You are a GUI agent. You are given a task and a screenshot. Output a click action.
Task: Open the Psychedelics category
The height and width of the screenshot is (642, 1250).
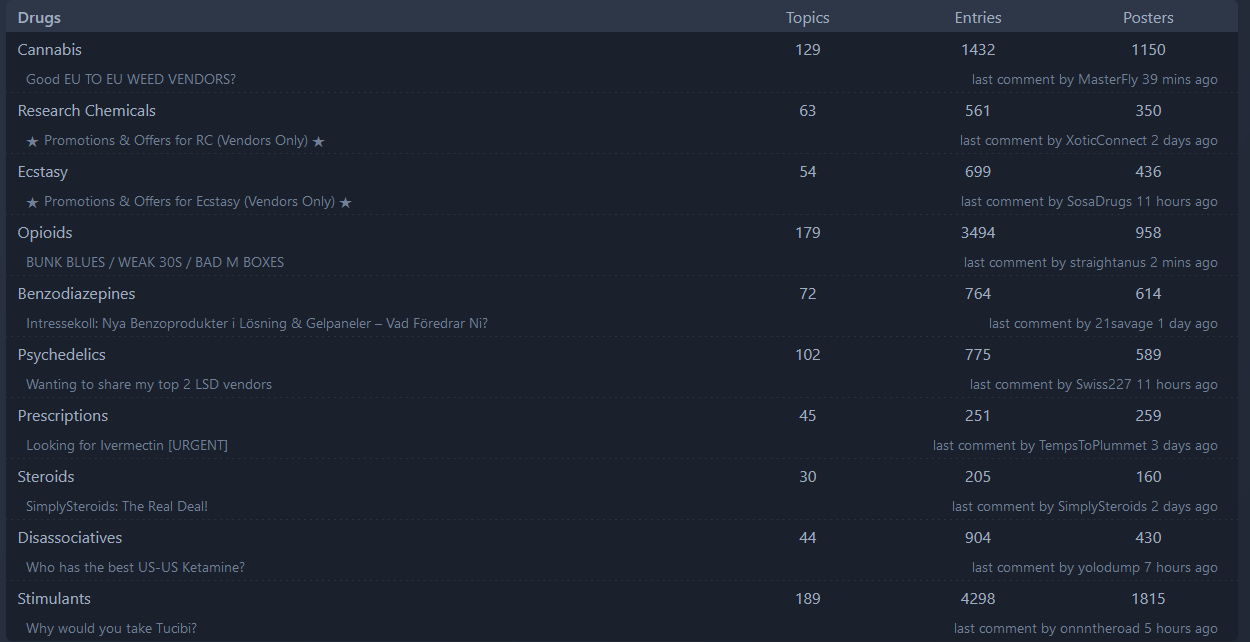click(x=61, y=355)
